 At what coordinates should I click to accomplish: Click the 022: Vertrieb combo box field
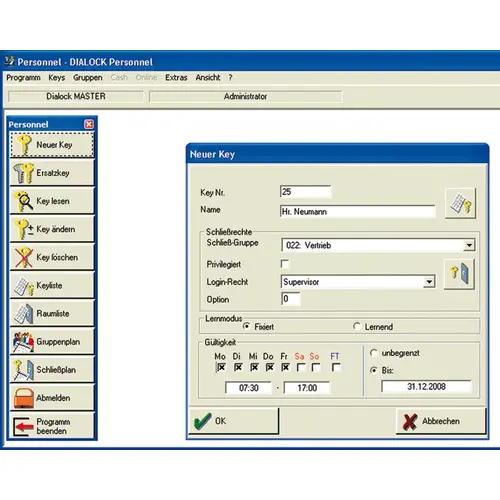[x=378, y=245]
